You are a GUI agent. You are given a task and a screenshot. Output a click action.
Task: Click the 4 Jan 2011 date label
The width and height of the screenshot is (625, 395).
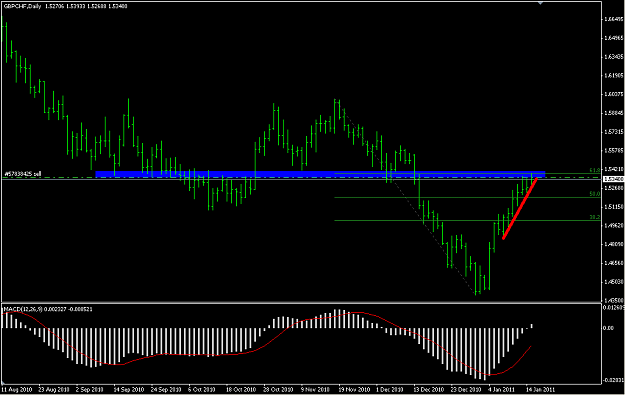tap(501, 389)
